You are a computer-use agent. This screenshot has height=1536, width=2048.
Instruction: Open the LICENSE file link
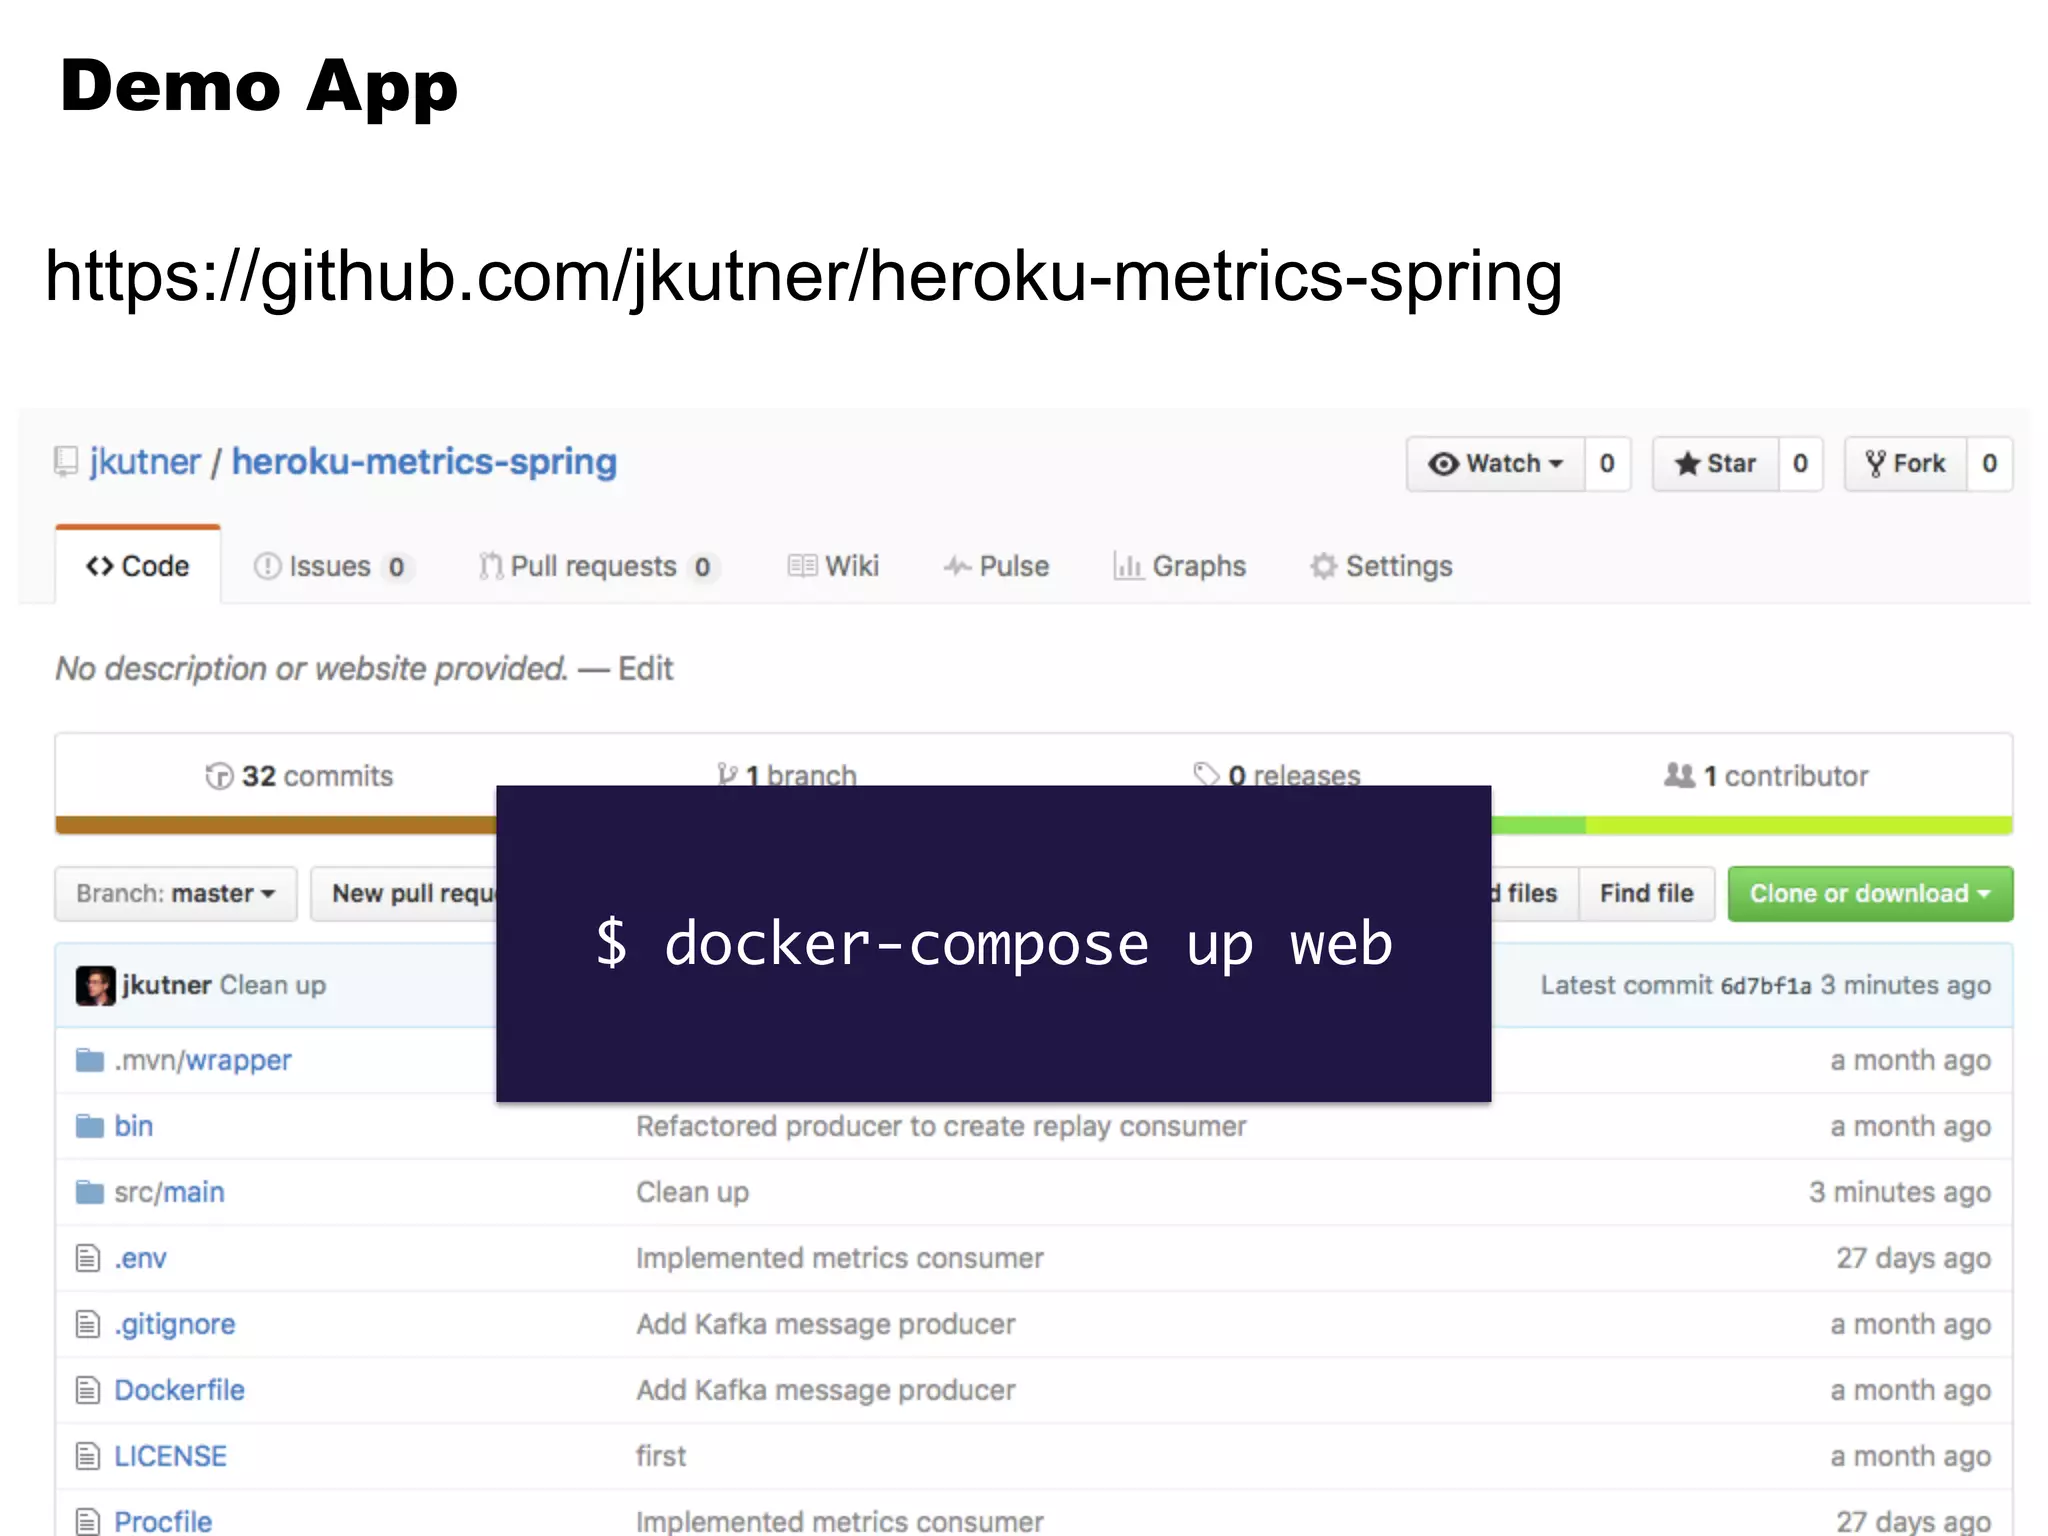(x=170, y=1456)
